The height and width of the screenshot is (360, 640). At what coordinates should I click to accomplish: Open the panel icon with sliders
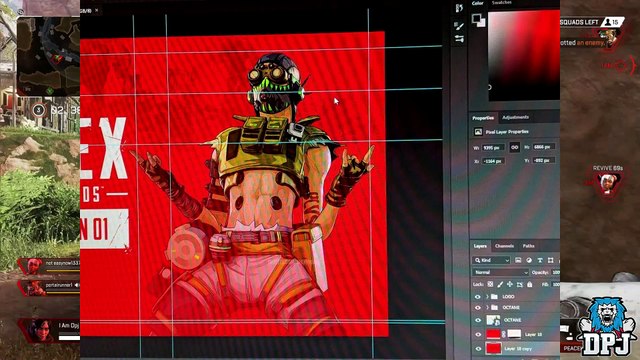pos(459,39)
